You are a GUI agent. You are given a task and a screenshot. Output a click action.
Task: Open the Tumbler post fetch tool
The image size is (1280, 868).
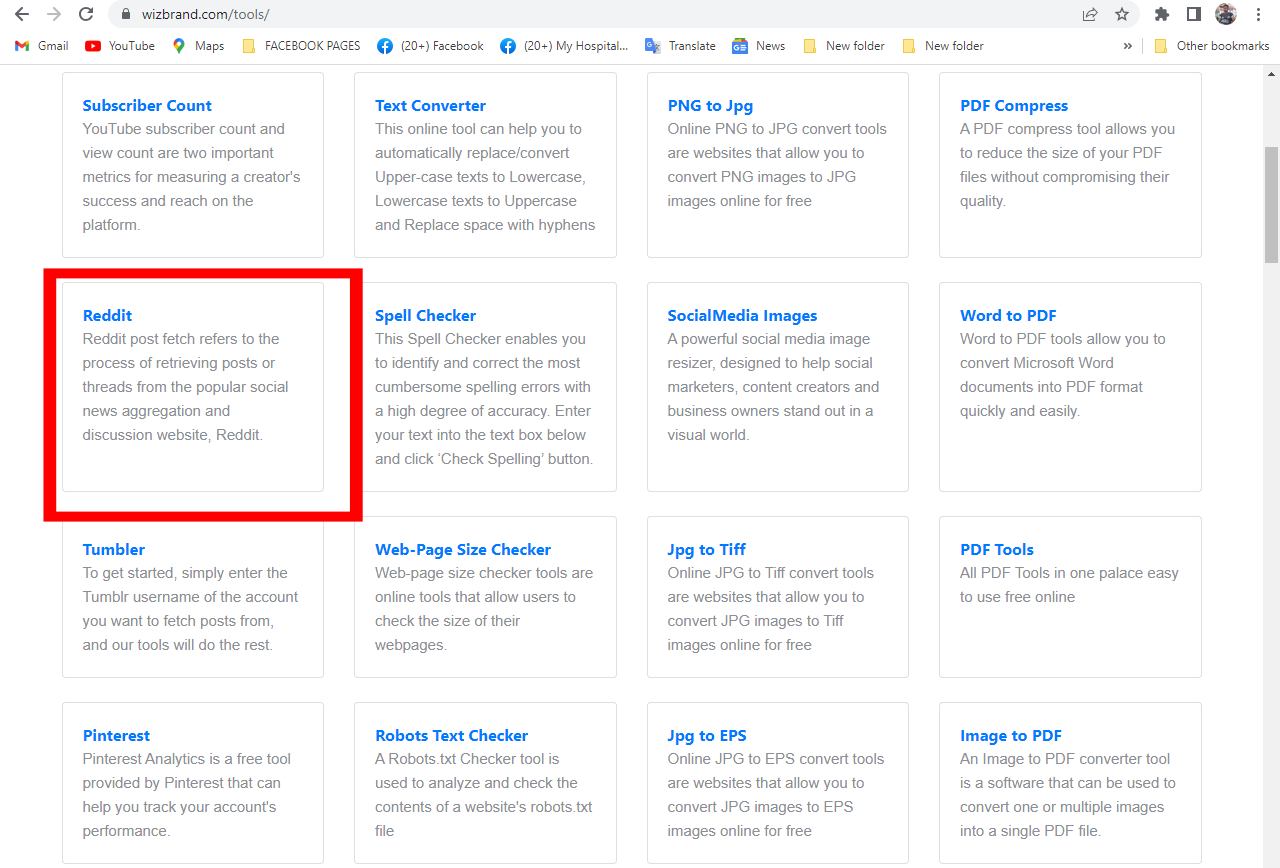point(113,549)
